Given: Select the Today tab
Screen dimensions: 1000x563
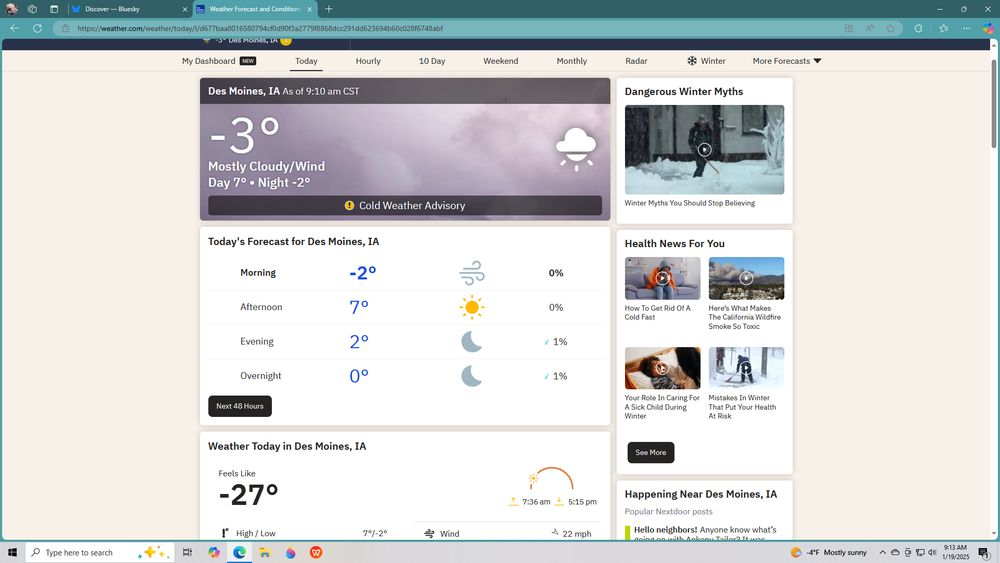Looking at the screenshot, I should tap(306, 61).
